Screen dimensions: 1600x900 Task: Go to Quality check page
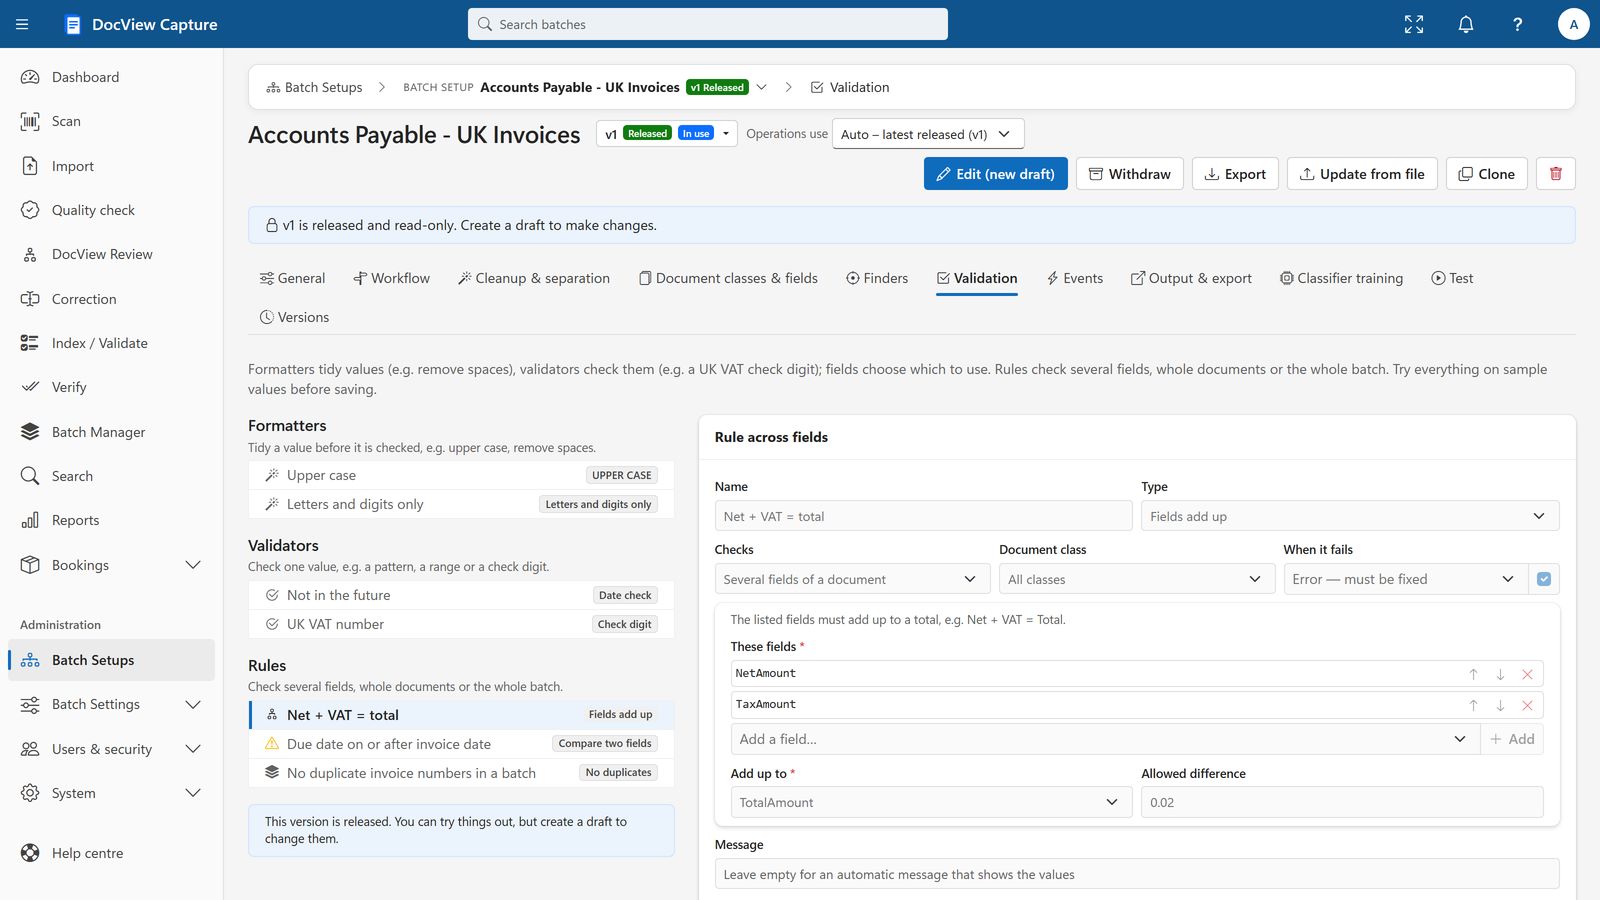click(x=111, y=210)
